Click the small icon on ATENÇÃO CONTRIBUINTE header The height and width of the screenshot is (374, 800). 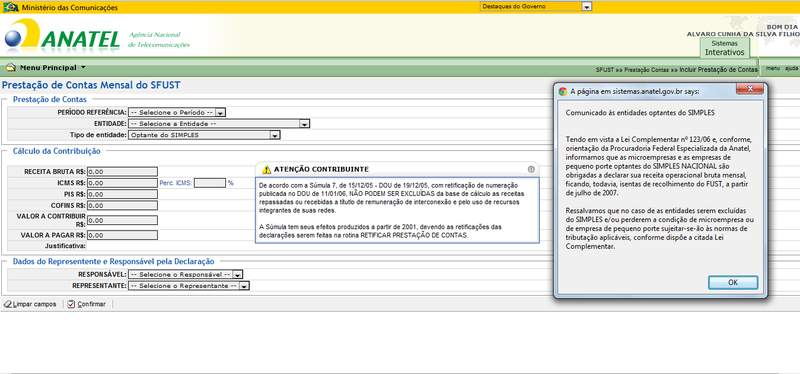tap(531, 169)
